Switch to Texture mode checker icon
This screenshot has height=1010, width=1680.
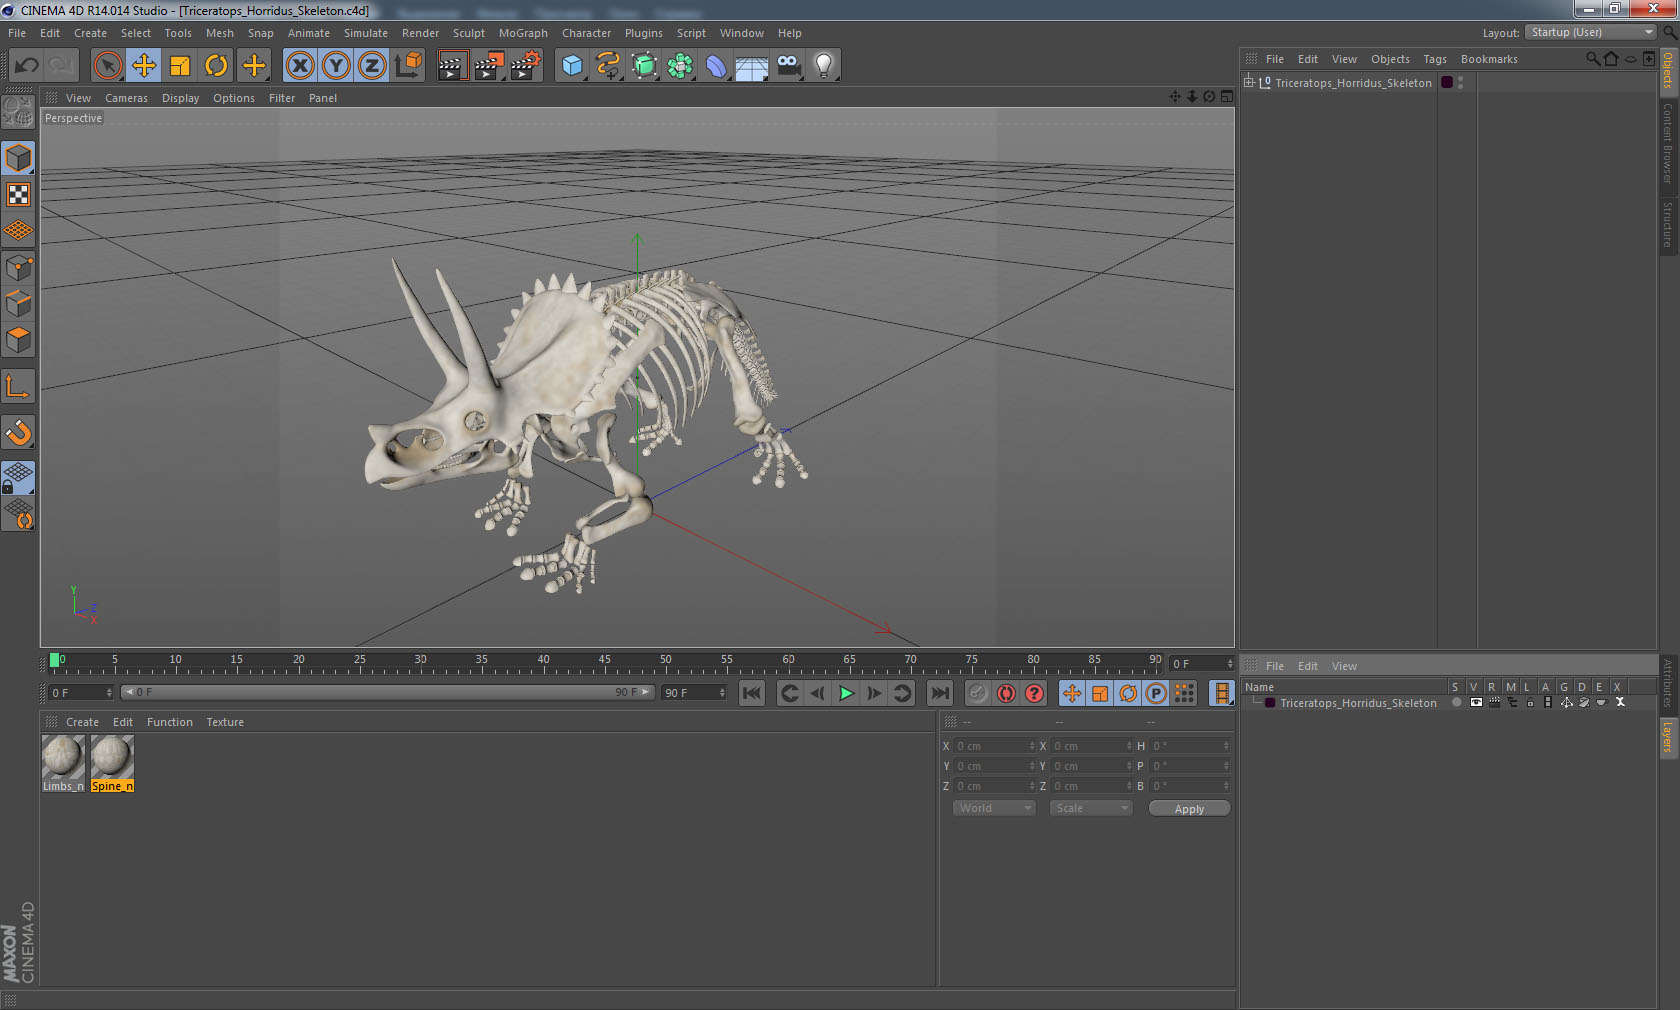[x=18, y=194]
